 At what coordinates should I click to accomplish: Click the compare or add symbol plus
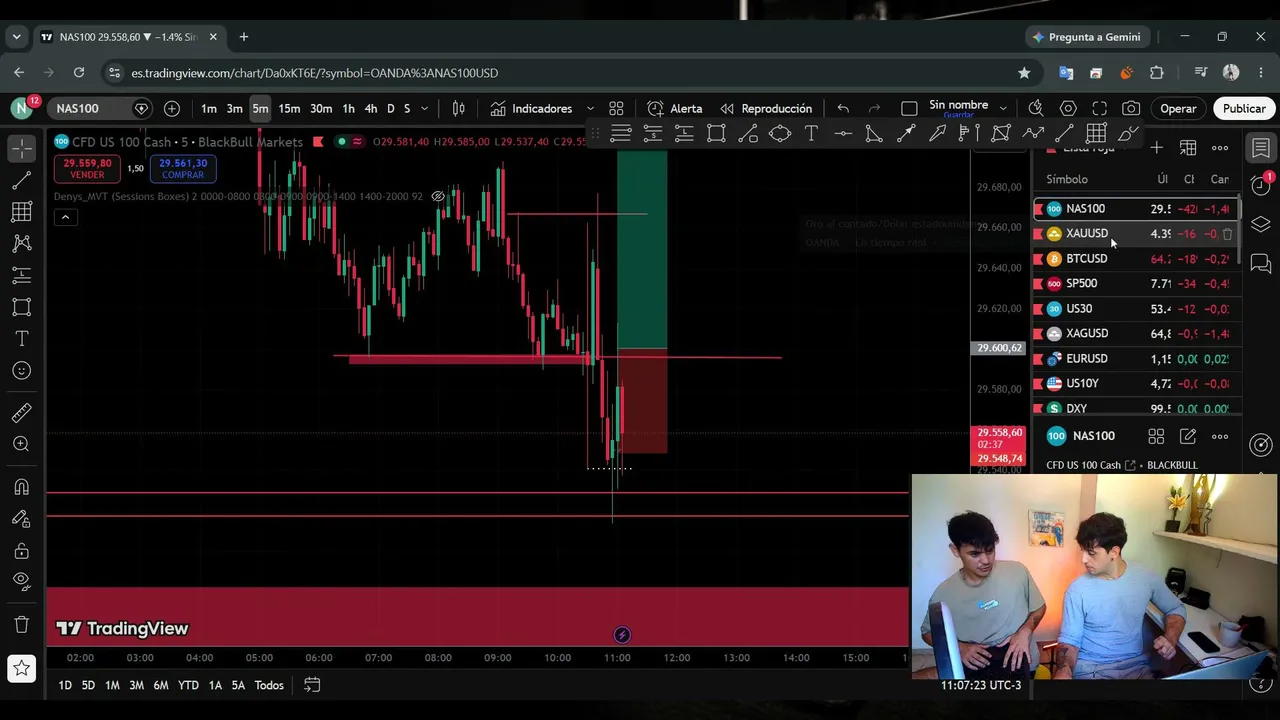172,108
